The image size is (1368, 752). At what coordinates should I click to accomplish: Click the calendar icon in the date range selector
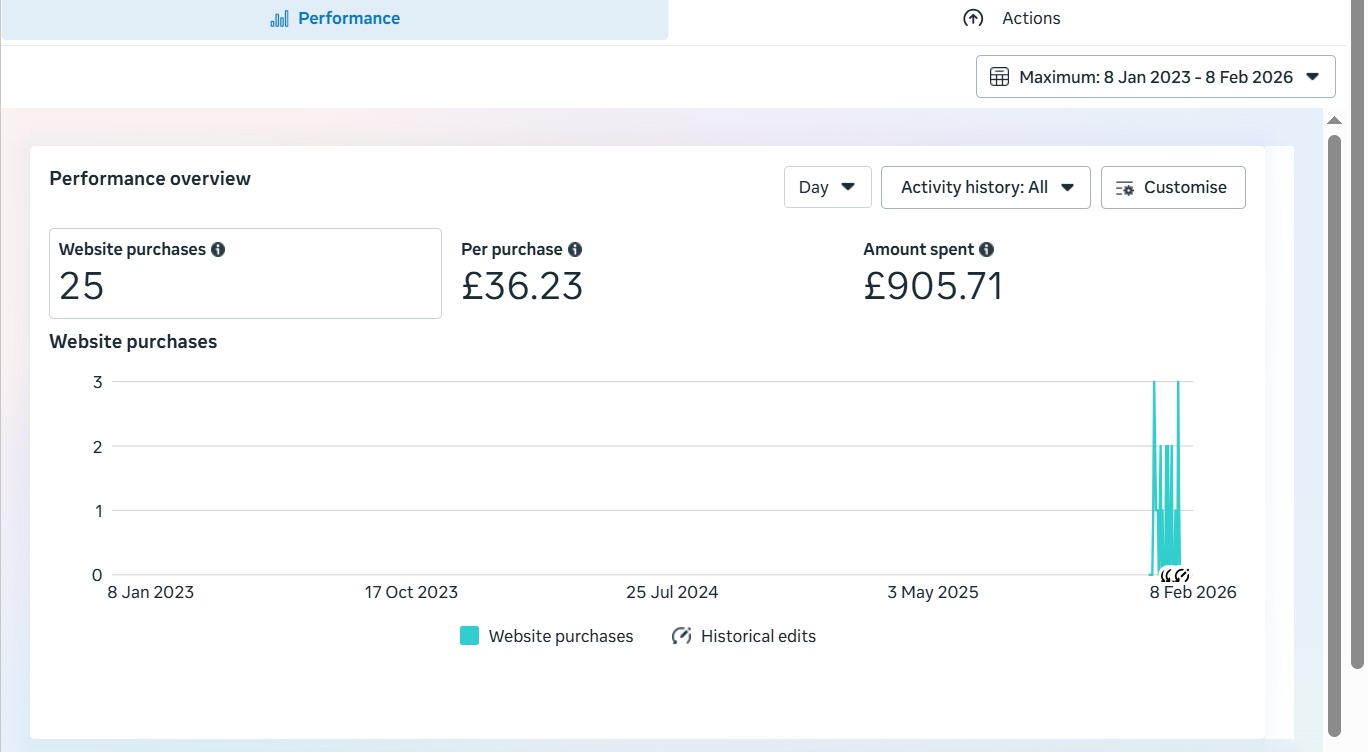(999, 77)
